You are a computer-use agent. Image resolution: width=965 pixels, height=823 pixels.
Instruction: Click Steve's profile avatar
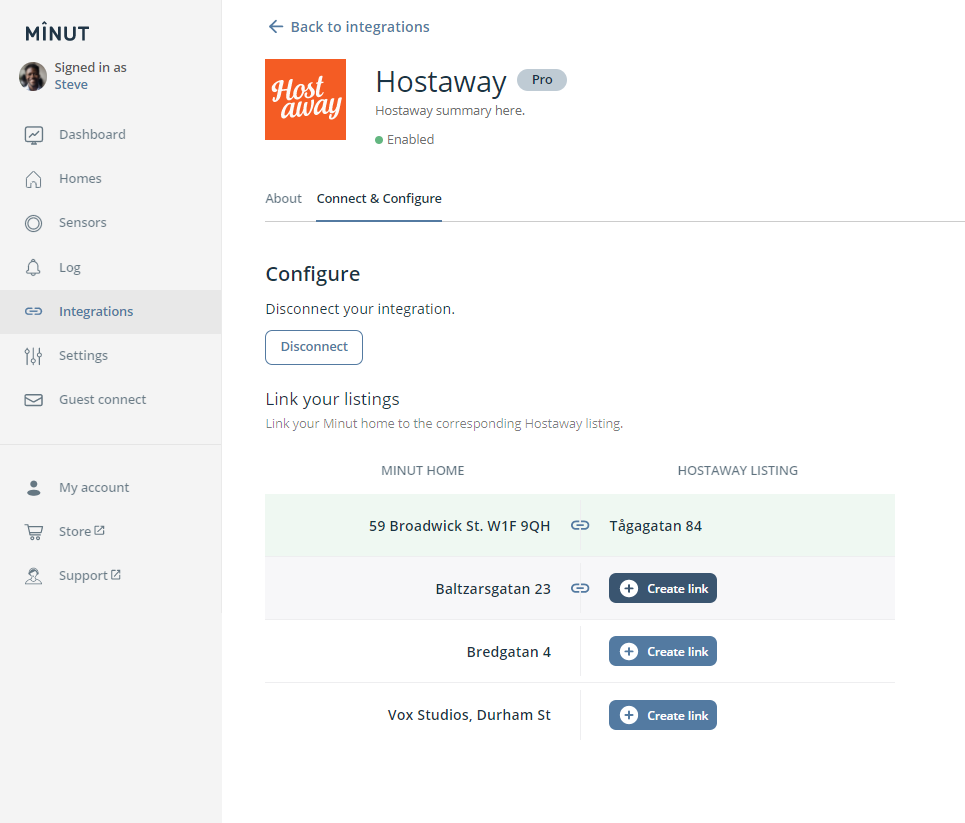coord(33,76)
